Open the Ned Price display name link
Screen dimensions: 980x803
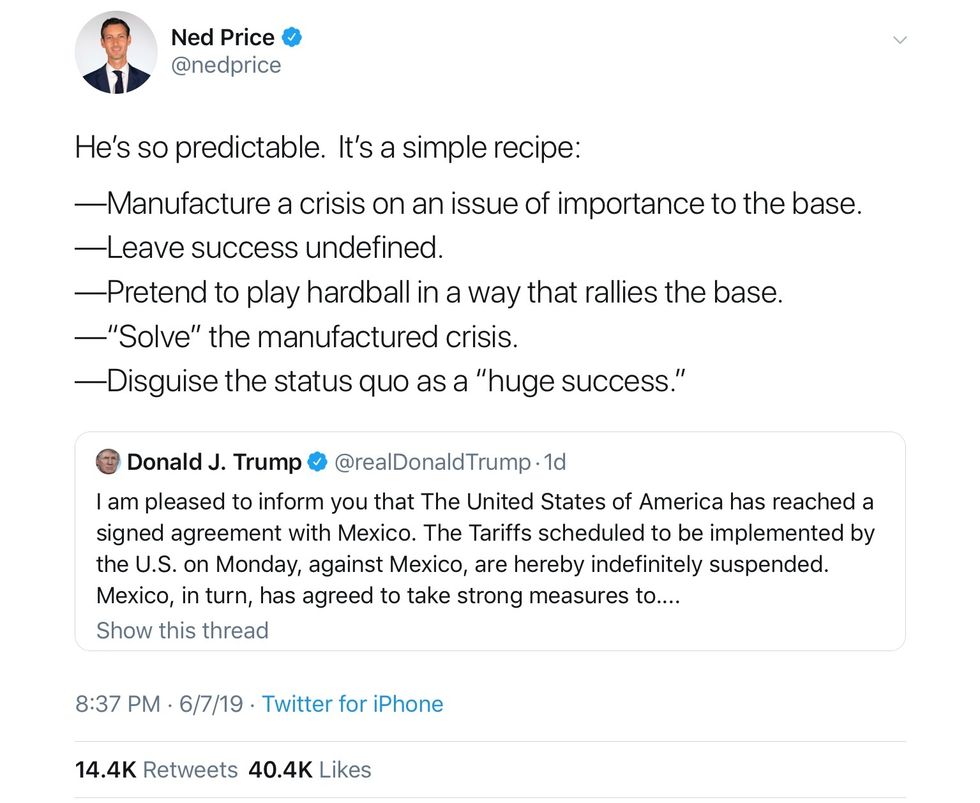pyautogui.click(x=222, y=38)
